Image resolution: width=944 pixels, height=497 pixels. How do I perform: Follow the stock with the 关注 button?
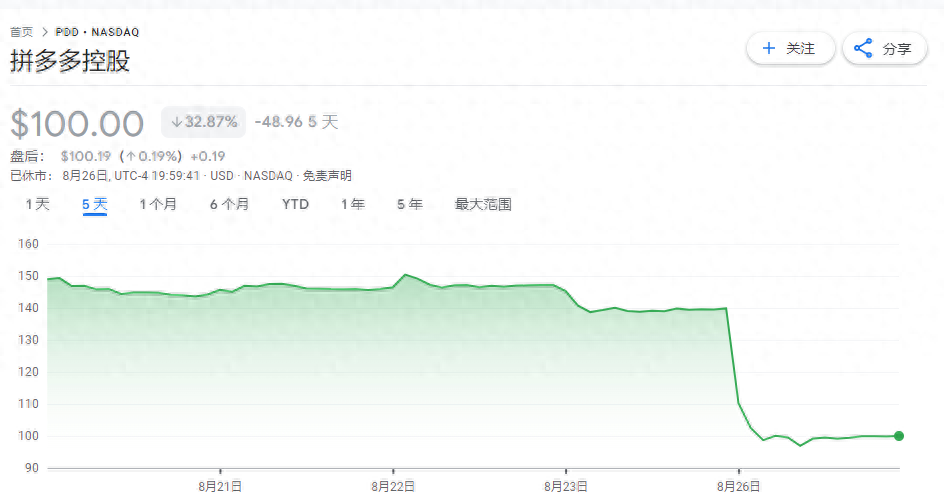click(790, 48)
